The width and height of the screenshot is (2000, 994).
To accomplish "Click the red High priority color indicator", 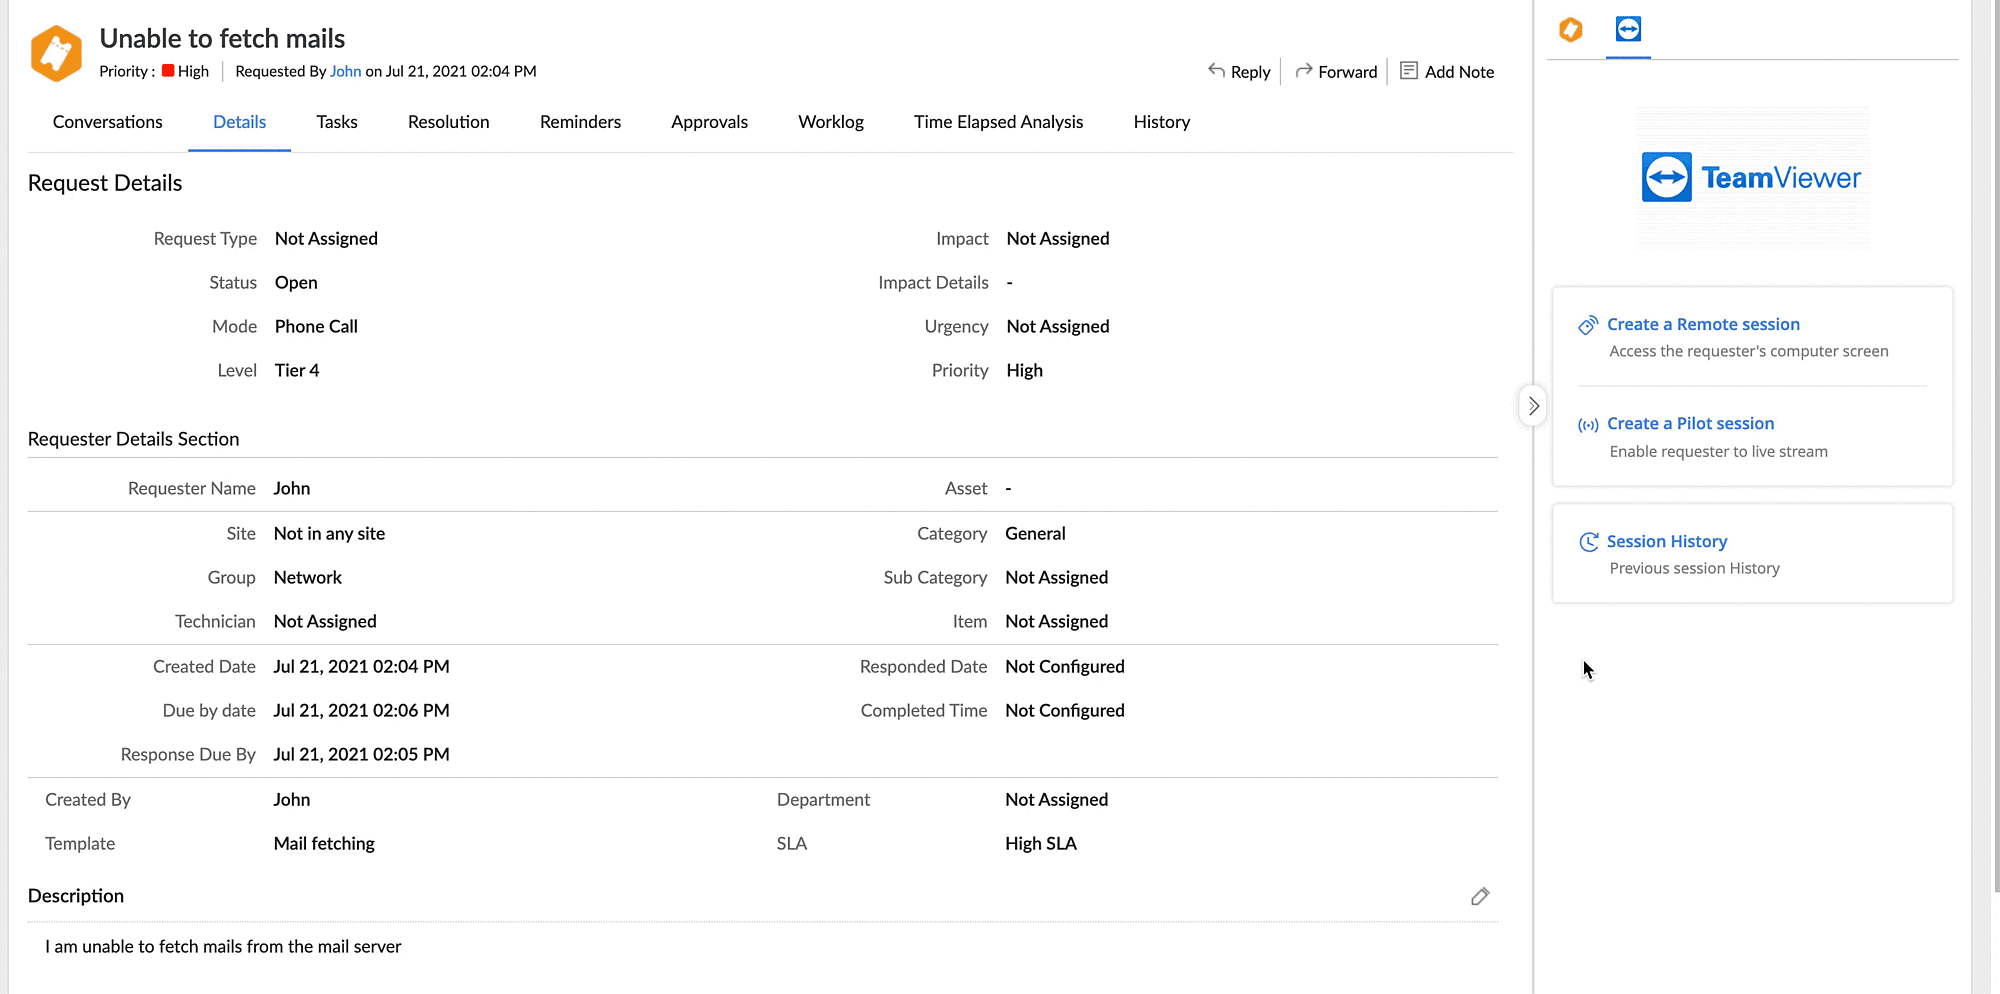I will 168,71.
